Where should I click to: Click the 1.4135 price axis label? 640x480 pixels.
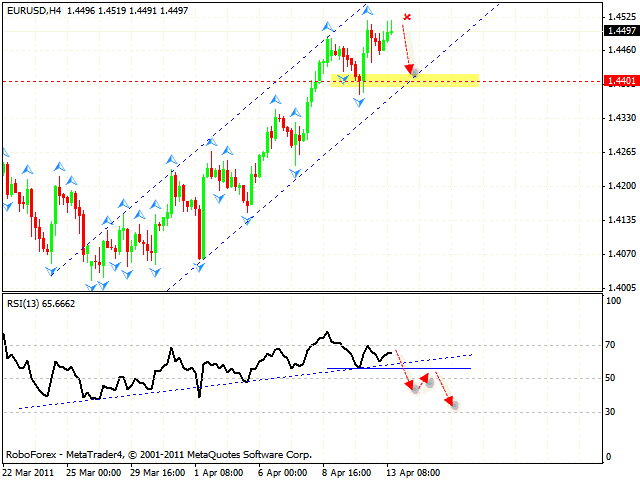622,220
